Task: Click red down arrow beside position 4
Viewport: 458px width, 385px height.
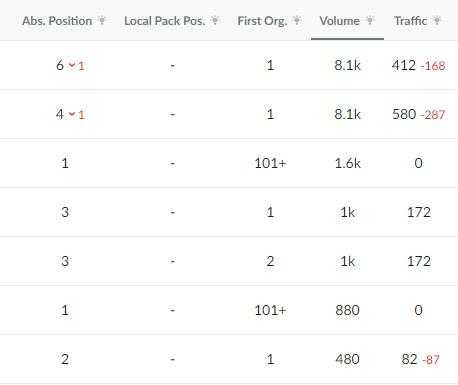Action: (71, 114)
